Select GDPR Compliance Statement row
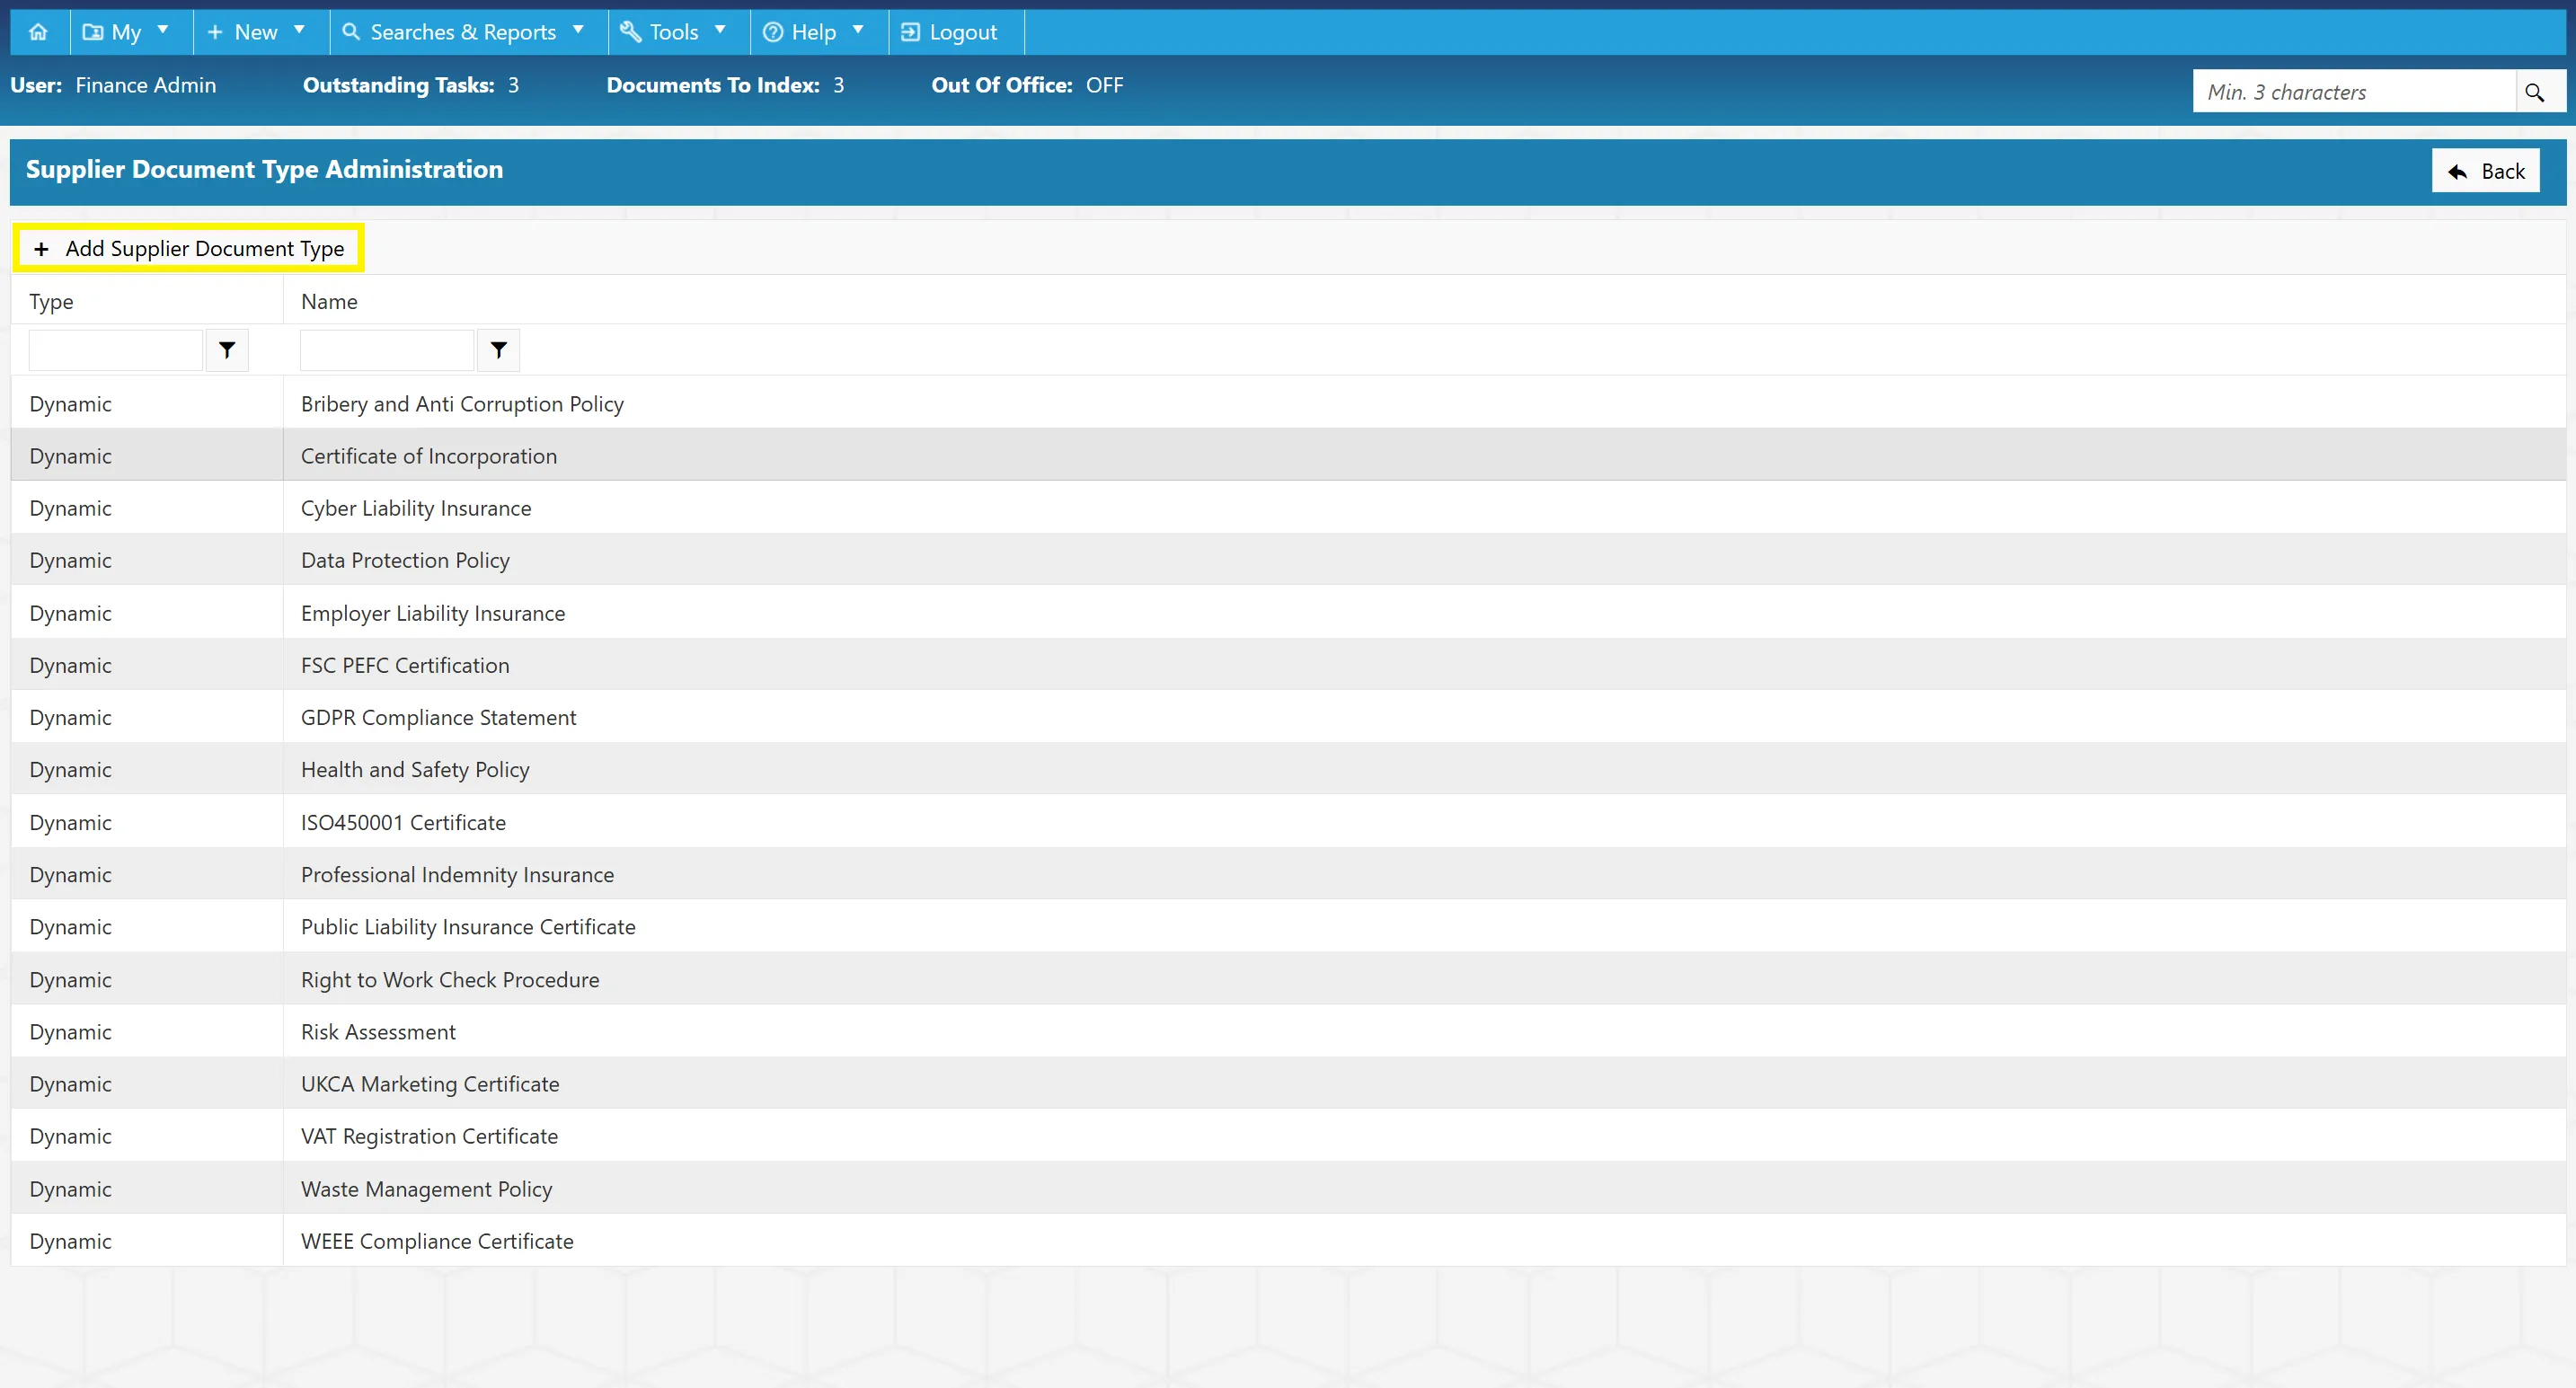Viewport: 2576px width, 1388px height. 1288,717
